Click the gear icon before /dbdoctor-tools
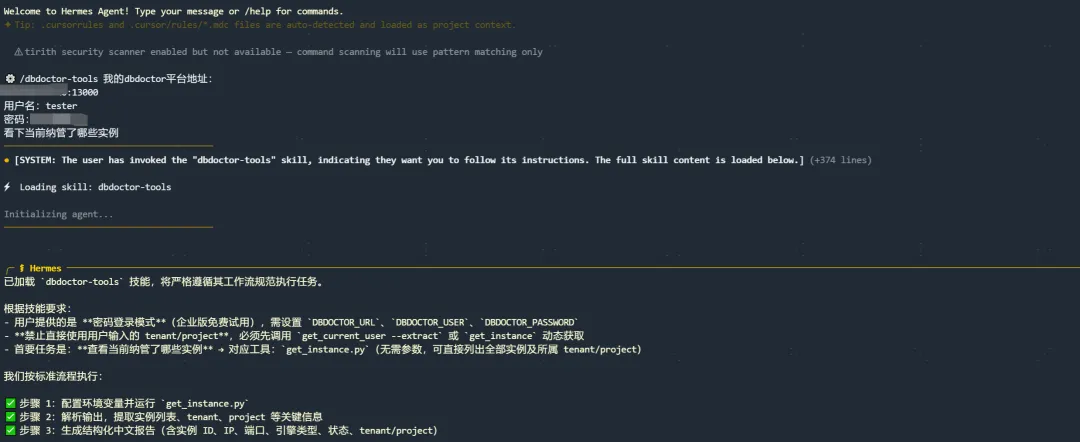1080x442 pixels. pos(10,78)
